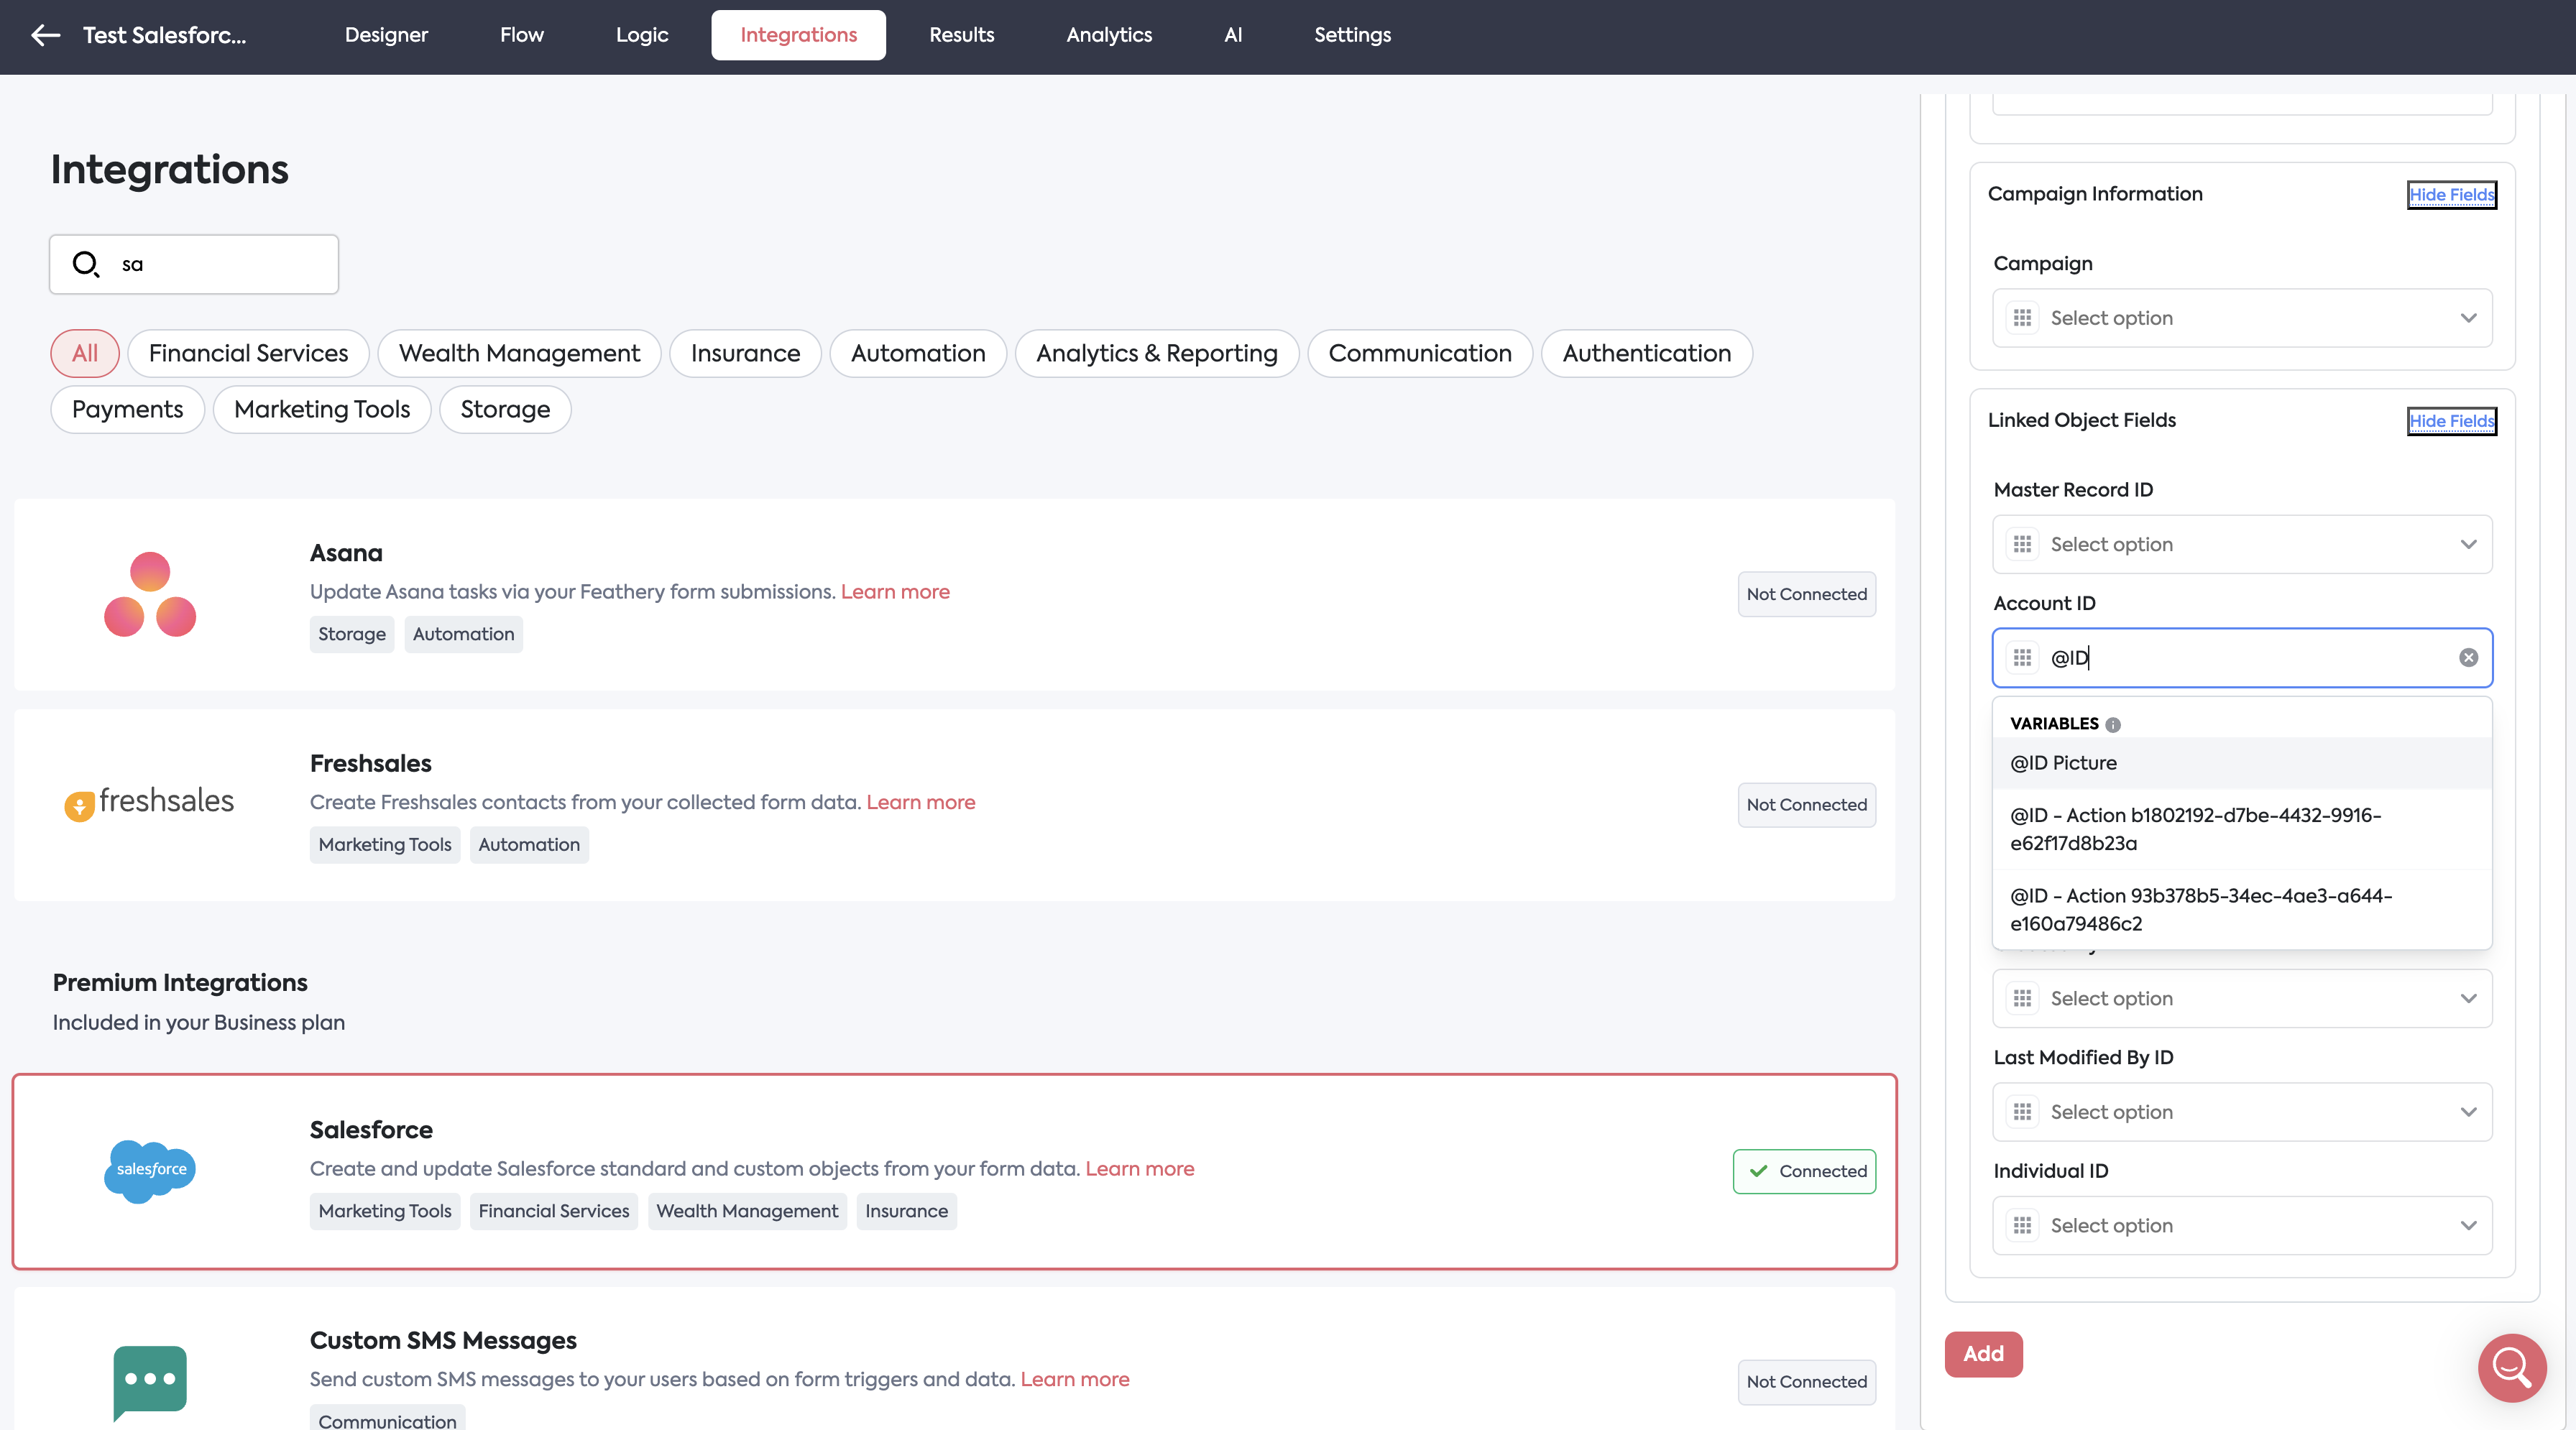The image size is (2576, 1430).
Task: Click the Asana logo icon
Action: click(150, 594)
